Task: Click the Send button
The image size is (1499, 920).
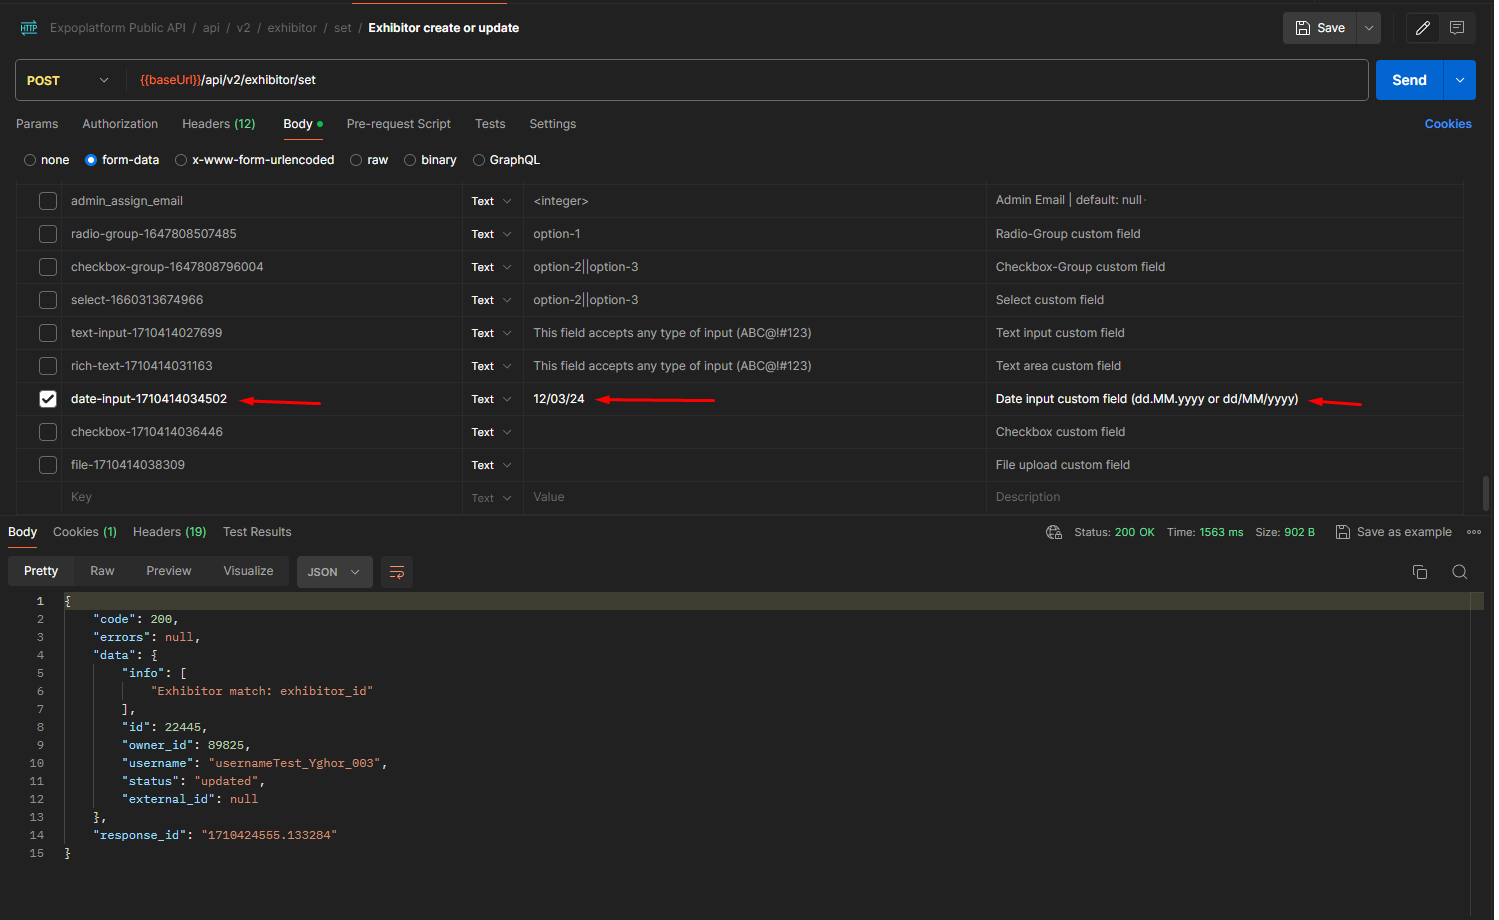Action: tap(1408, 79)
